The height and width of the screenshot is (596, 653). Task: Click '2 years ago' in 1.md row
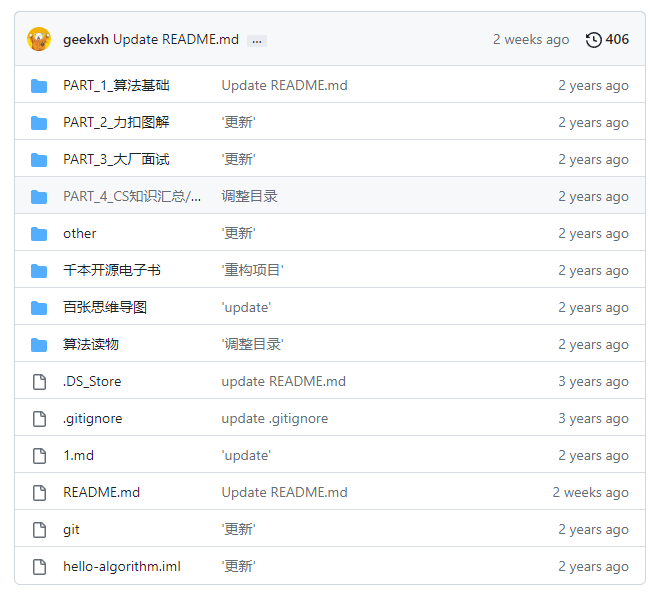(x=593, y=456)
